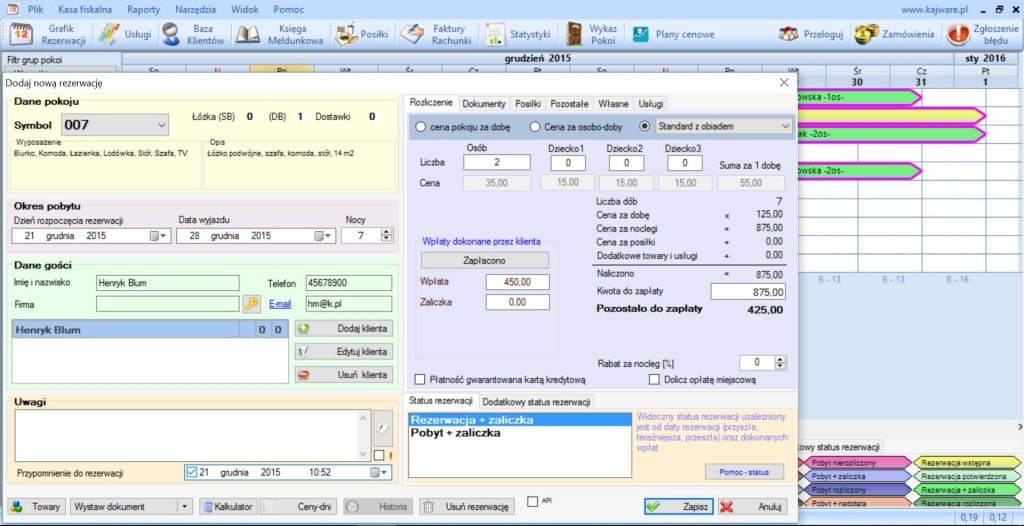Enable 'Płatność gwarantowana kartą kredytową' checkbox
The width and height of the screenshot is (1024, 526).
pyautogui.click(x=421, y=379)
